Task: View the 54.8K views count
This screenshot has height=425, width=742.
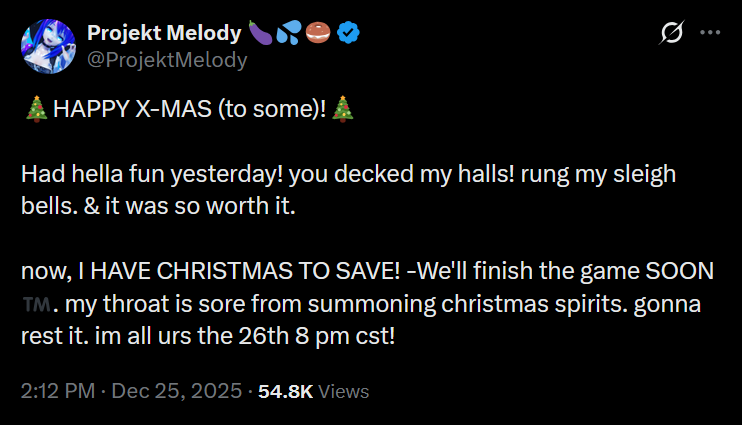Action: tap(286, 391)
